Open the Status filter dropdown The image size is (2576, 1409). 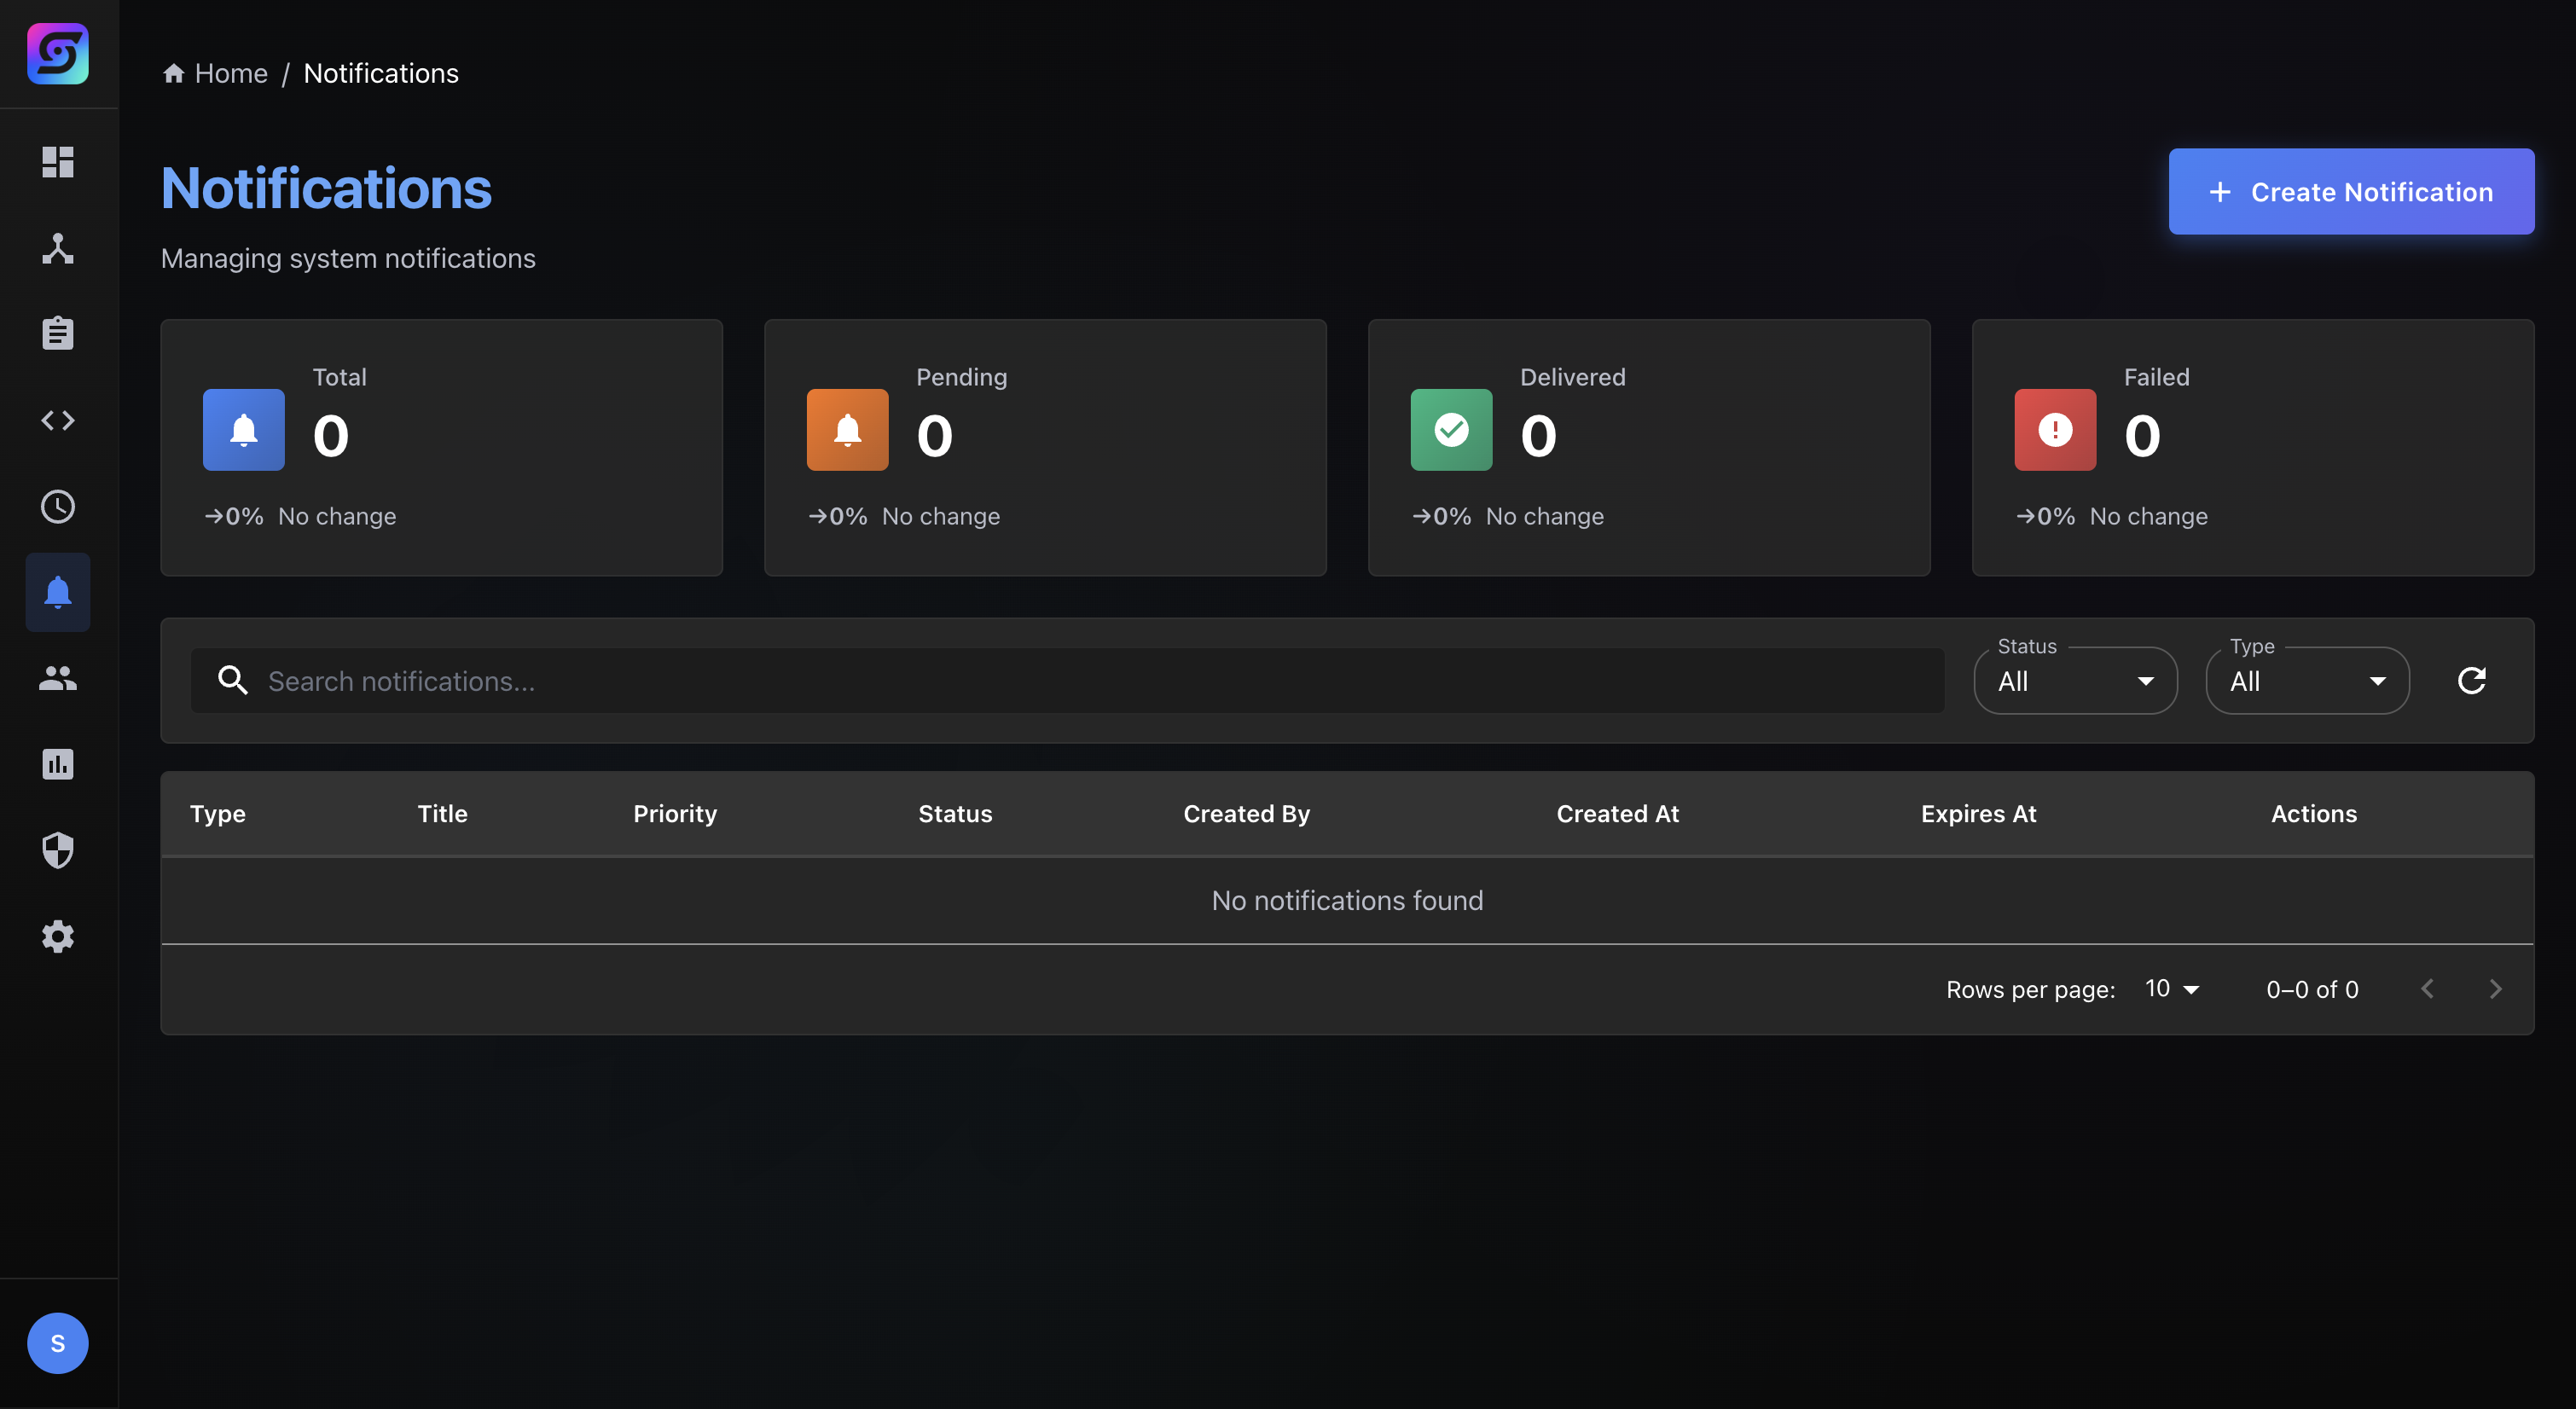point(2076,680)
